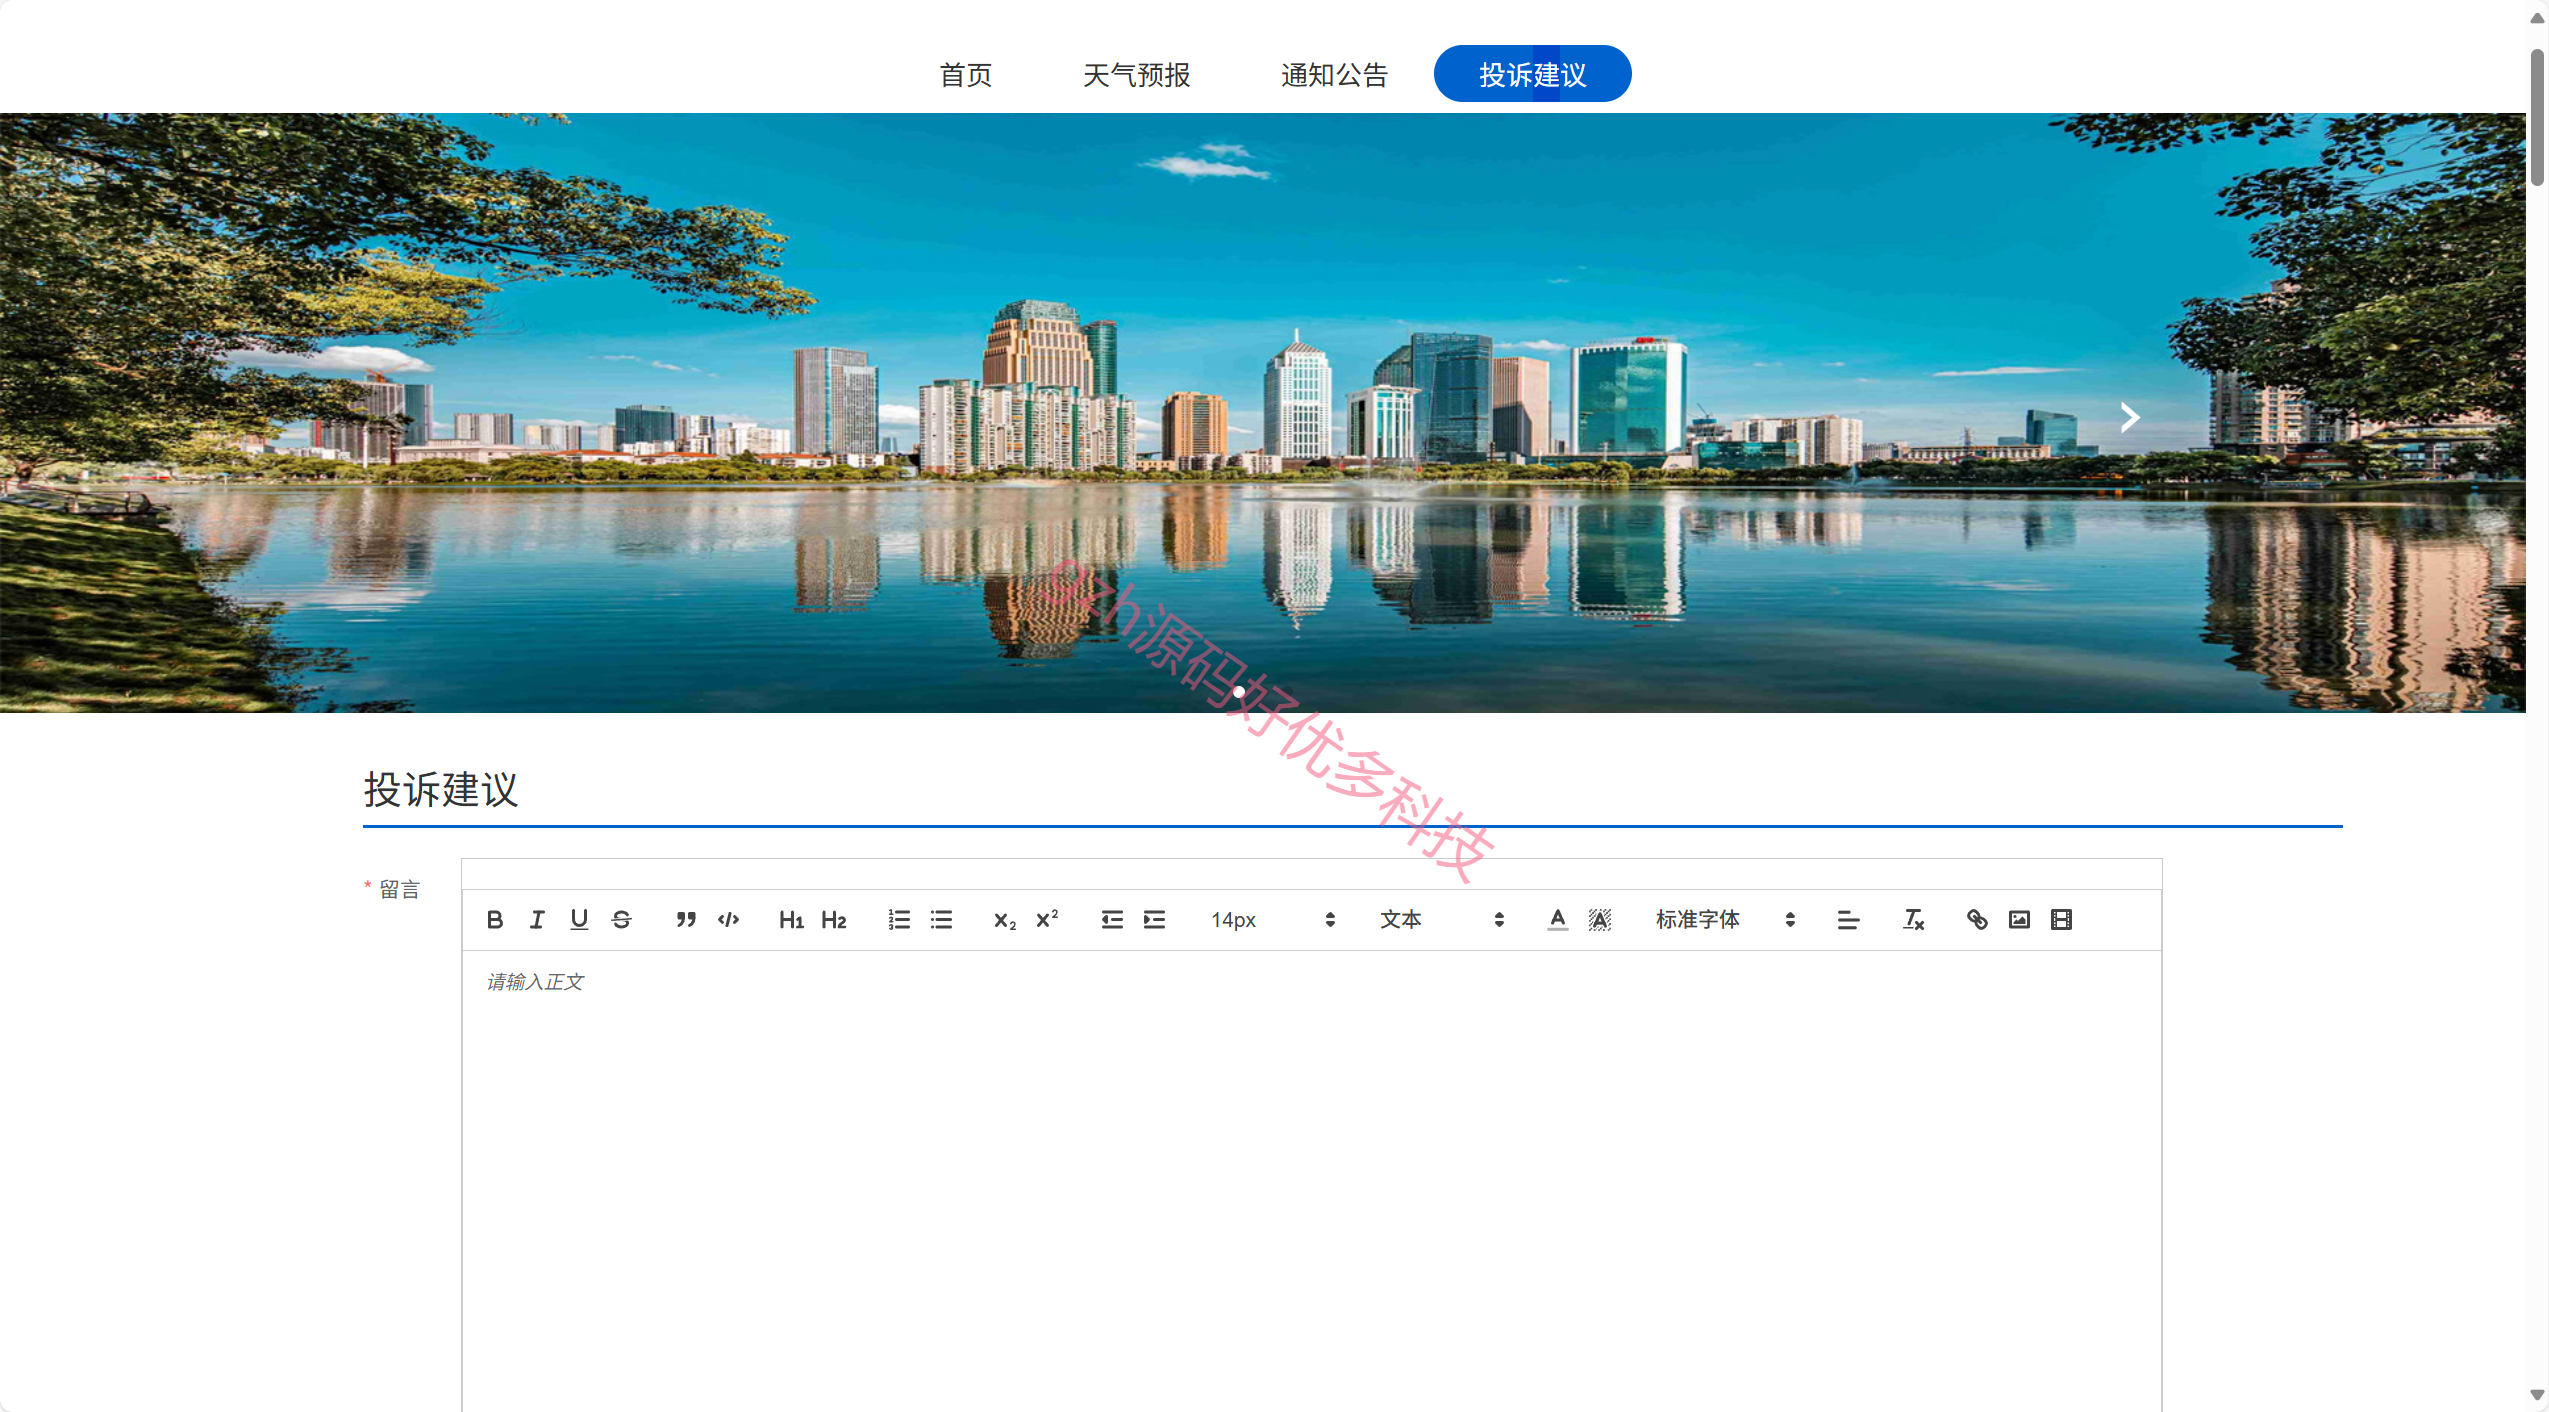The height and width of the screenshot is (1412, 2549).
Task: Click into the 请输入正文 text area
Action: point(1311,1180)
